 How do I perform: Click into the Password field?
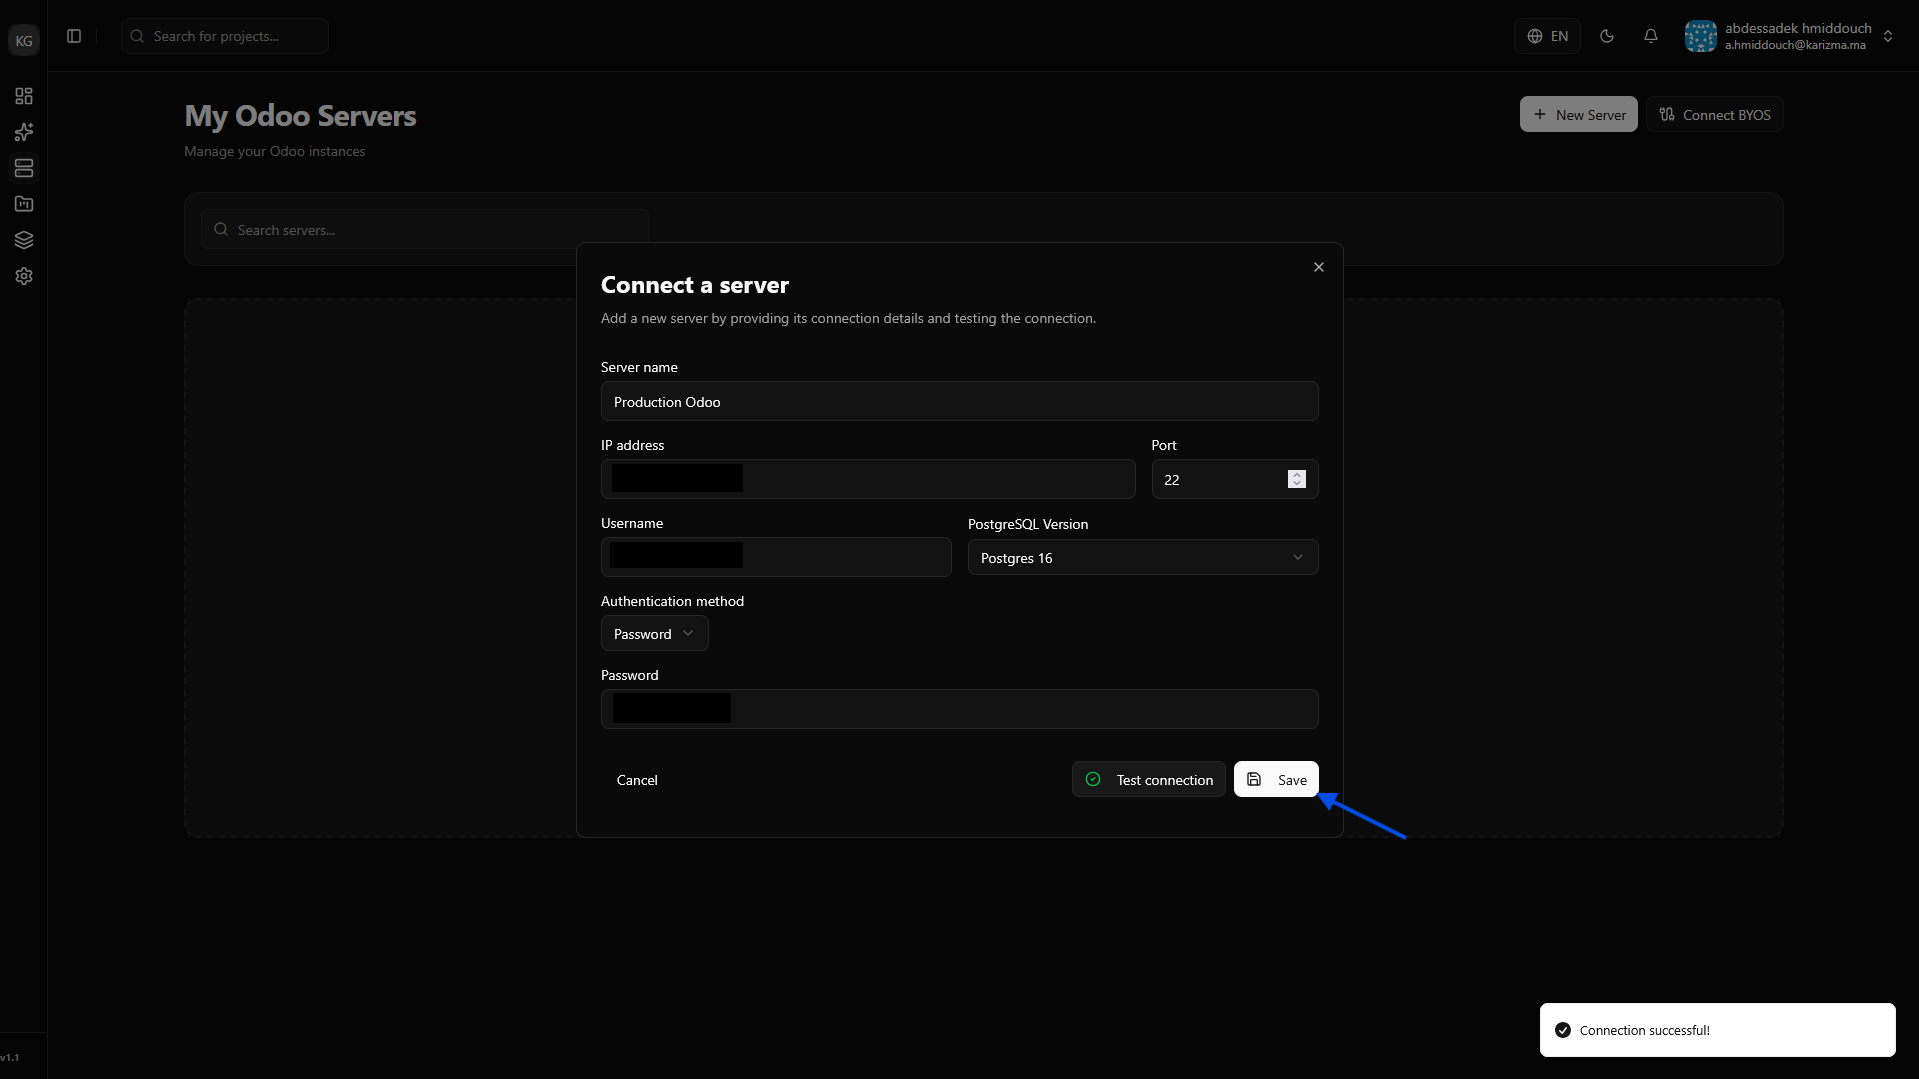click(x=960, y=709)
